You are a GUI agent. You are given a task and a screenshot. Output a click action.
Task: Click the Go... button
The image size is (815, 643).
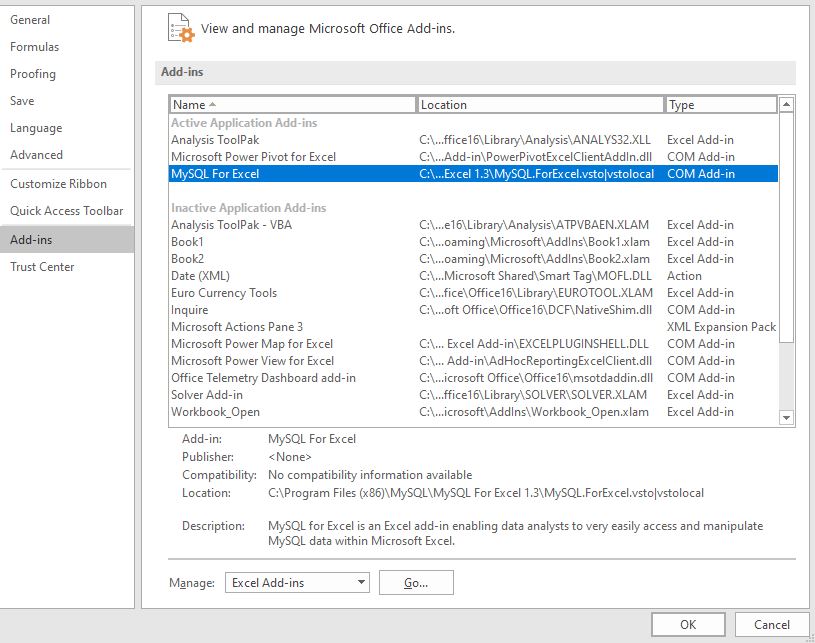416,583
